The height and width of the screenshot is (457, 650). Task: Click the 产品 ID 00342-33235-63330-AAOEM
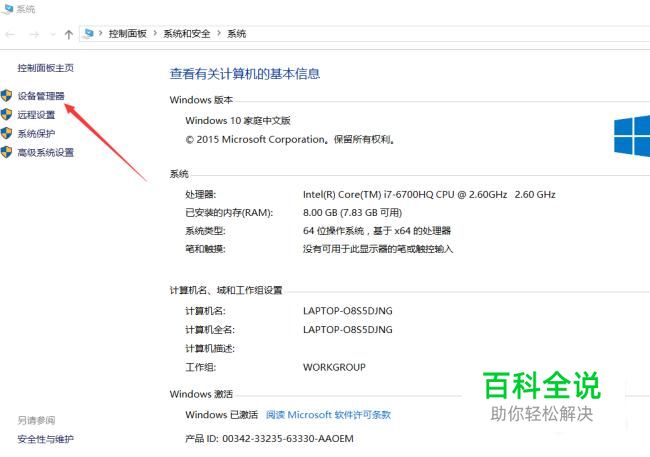[269, 439]
